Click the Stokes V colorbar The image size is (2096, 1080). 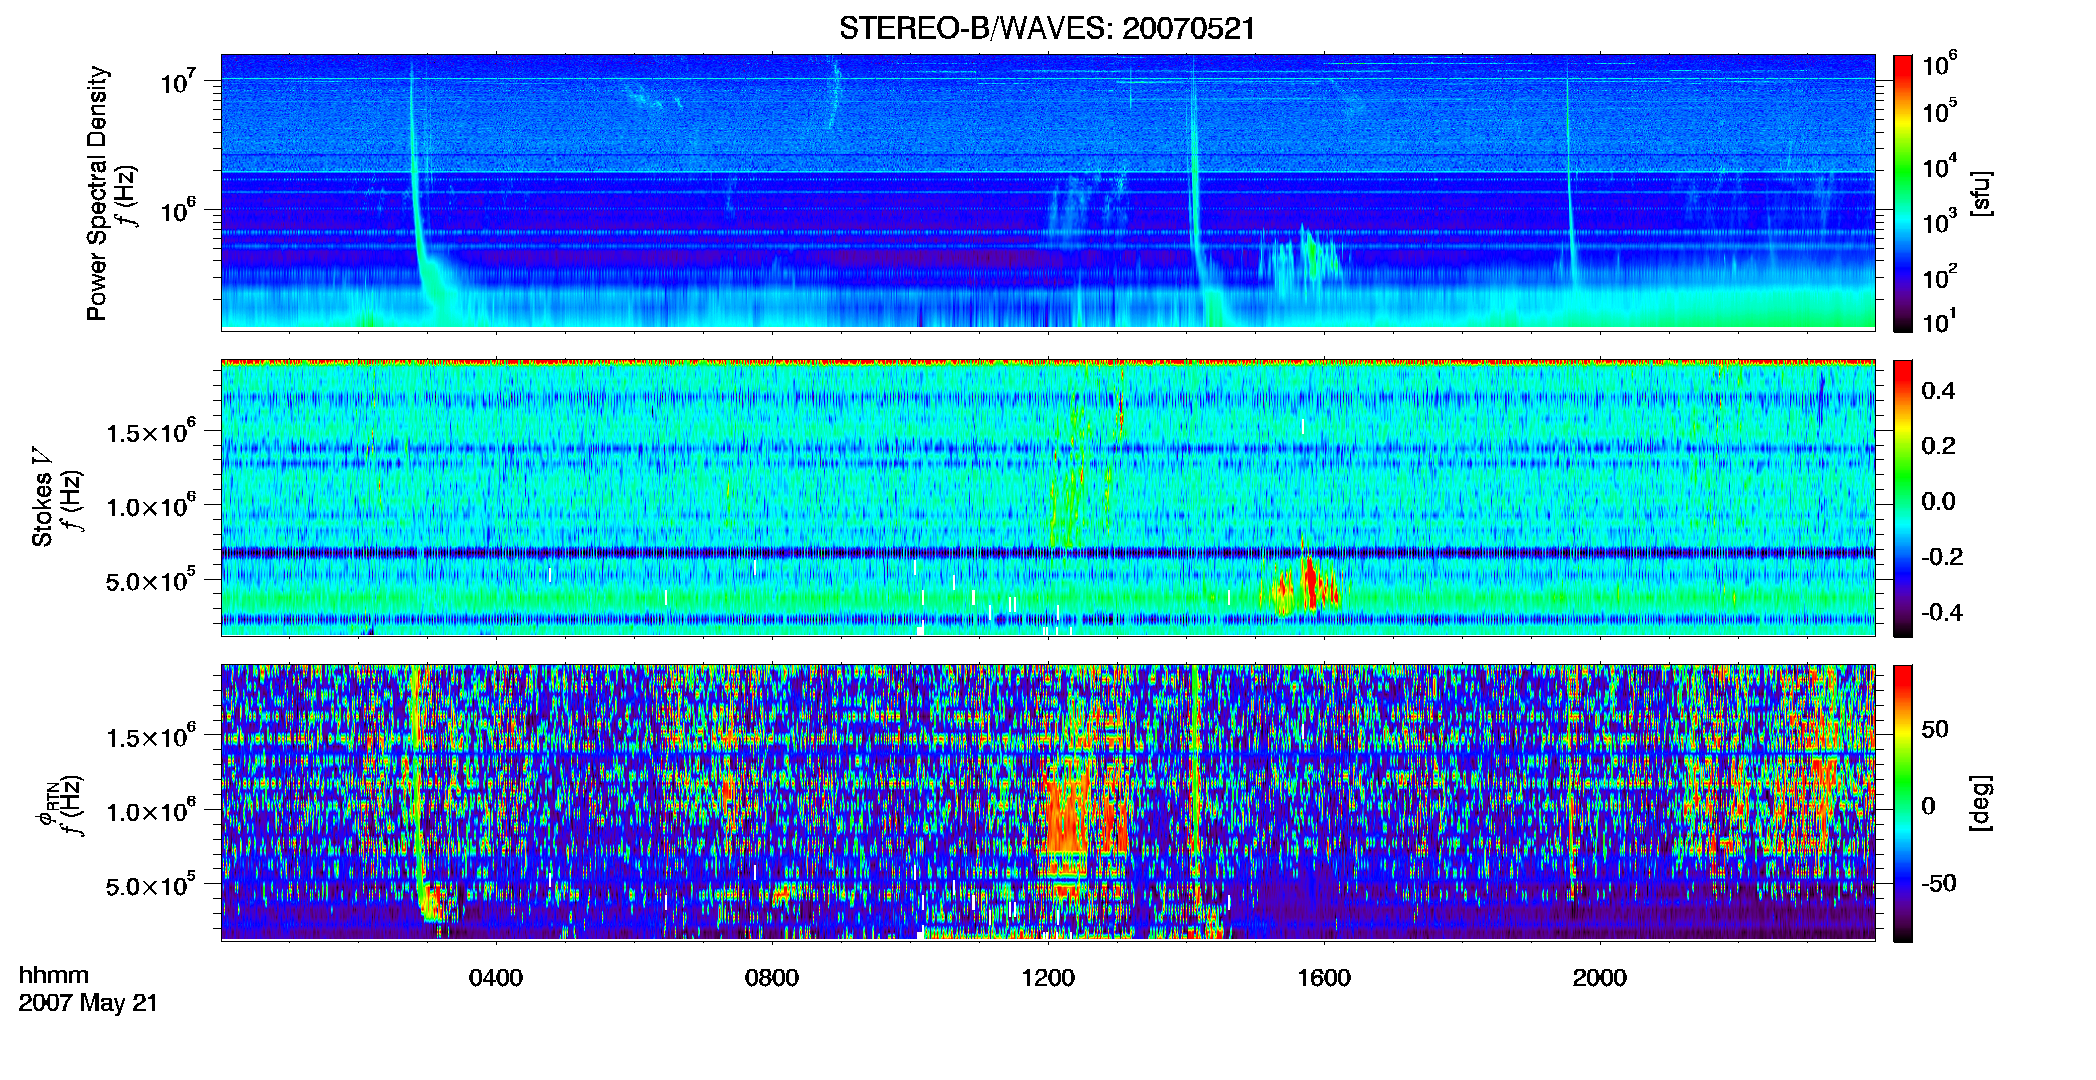tap(1903, 498)
